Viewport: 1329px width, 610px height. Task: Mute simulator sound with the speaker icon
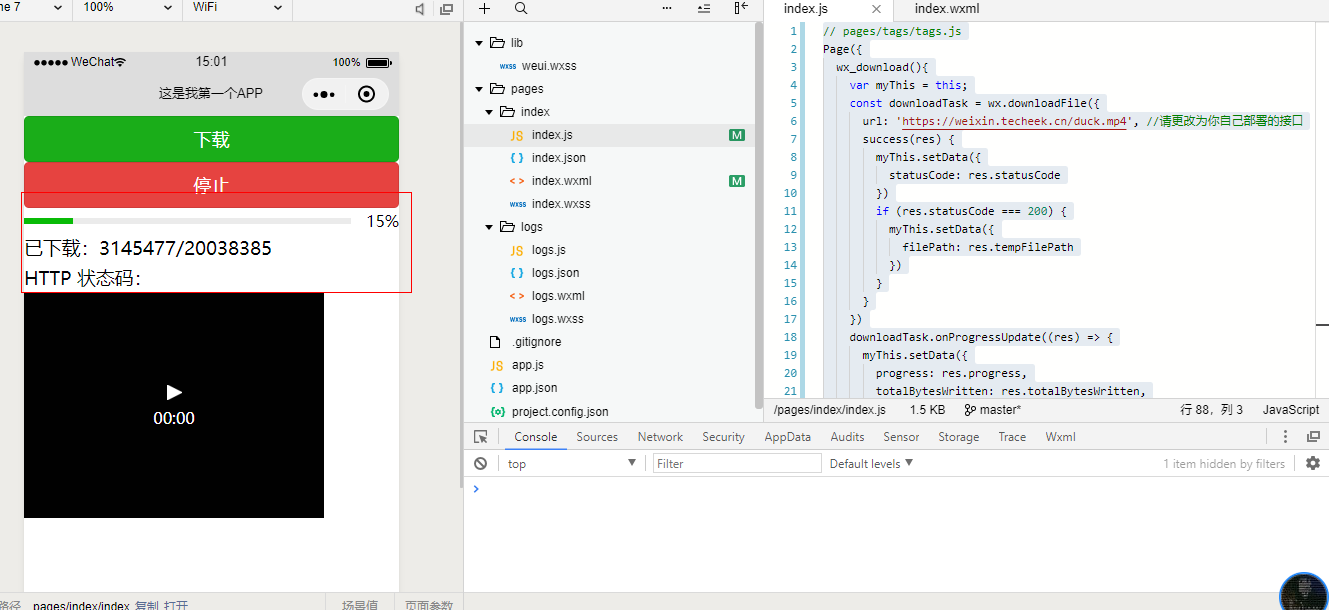tap(420, 9)
